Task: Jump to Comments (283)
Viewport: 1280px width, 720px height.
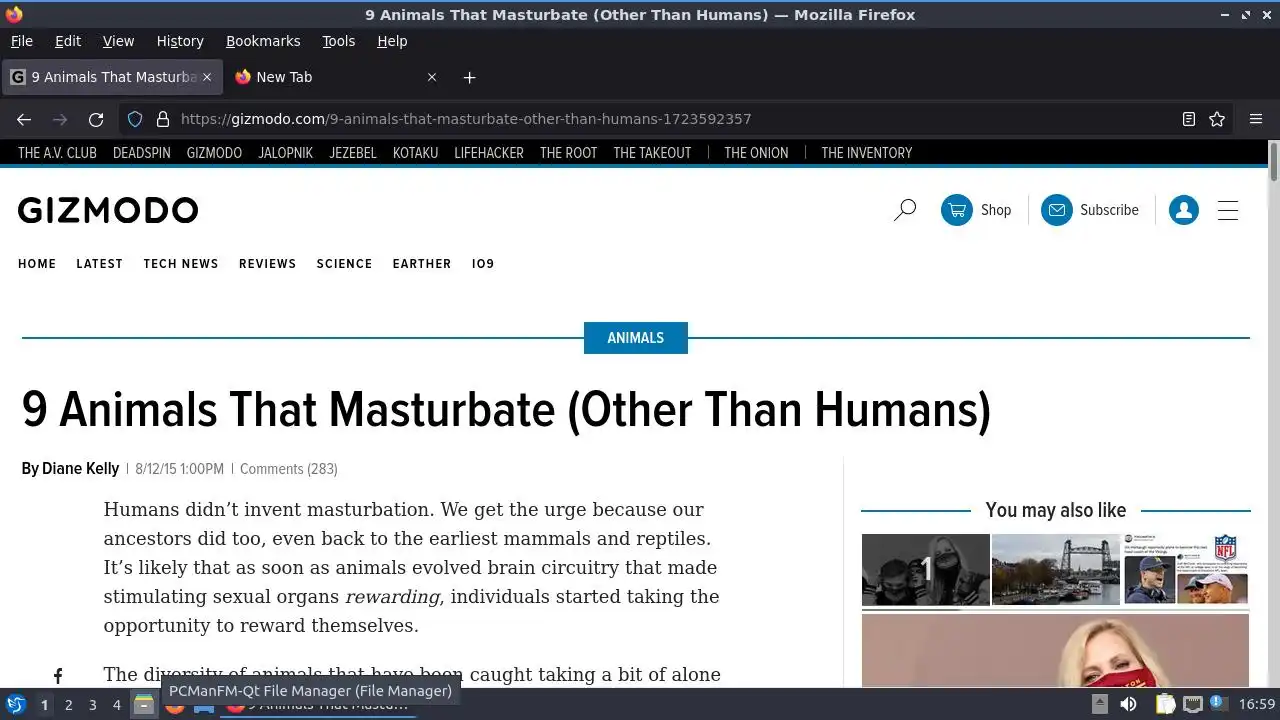Action: tap(289, 469)
